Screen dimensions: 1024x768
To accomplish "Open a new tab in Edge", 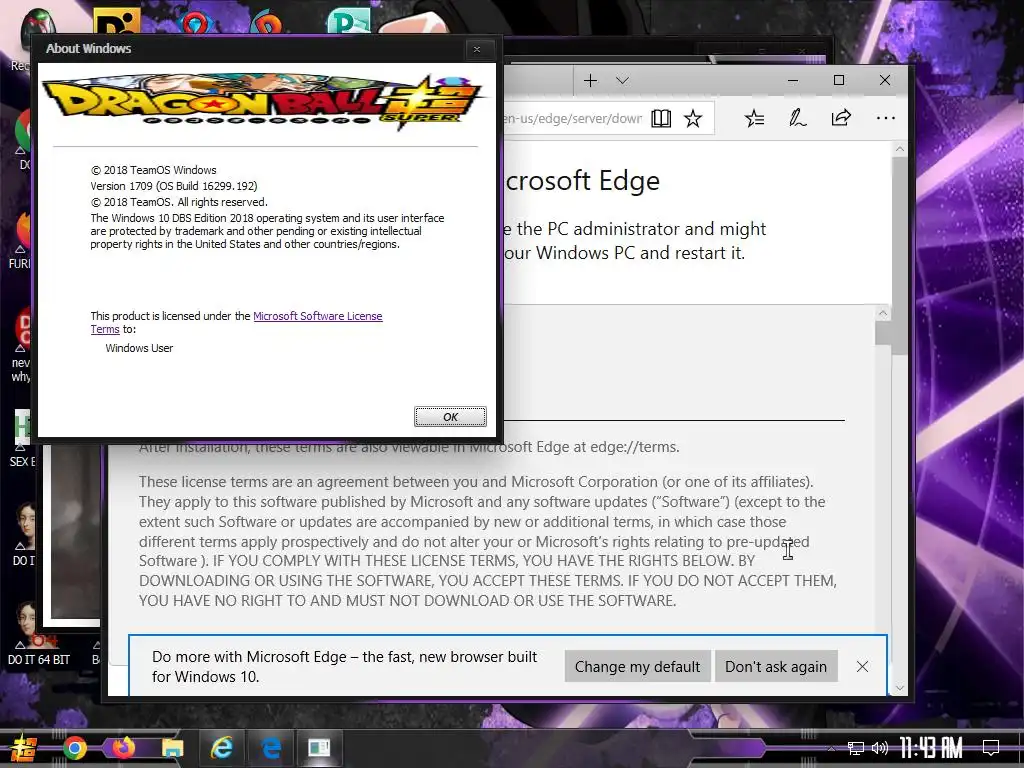I will pos(590,80).
